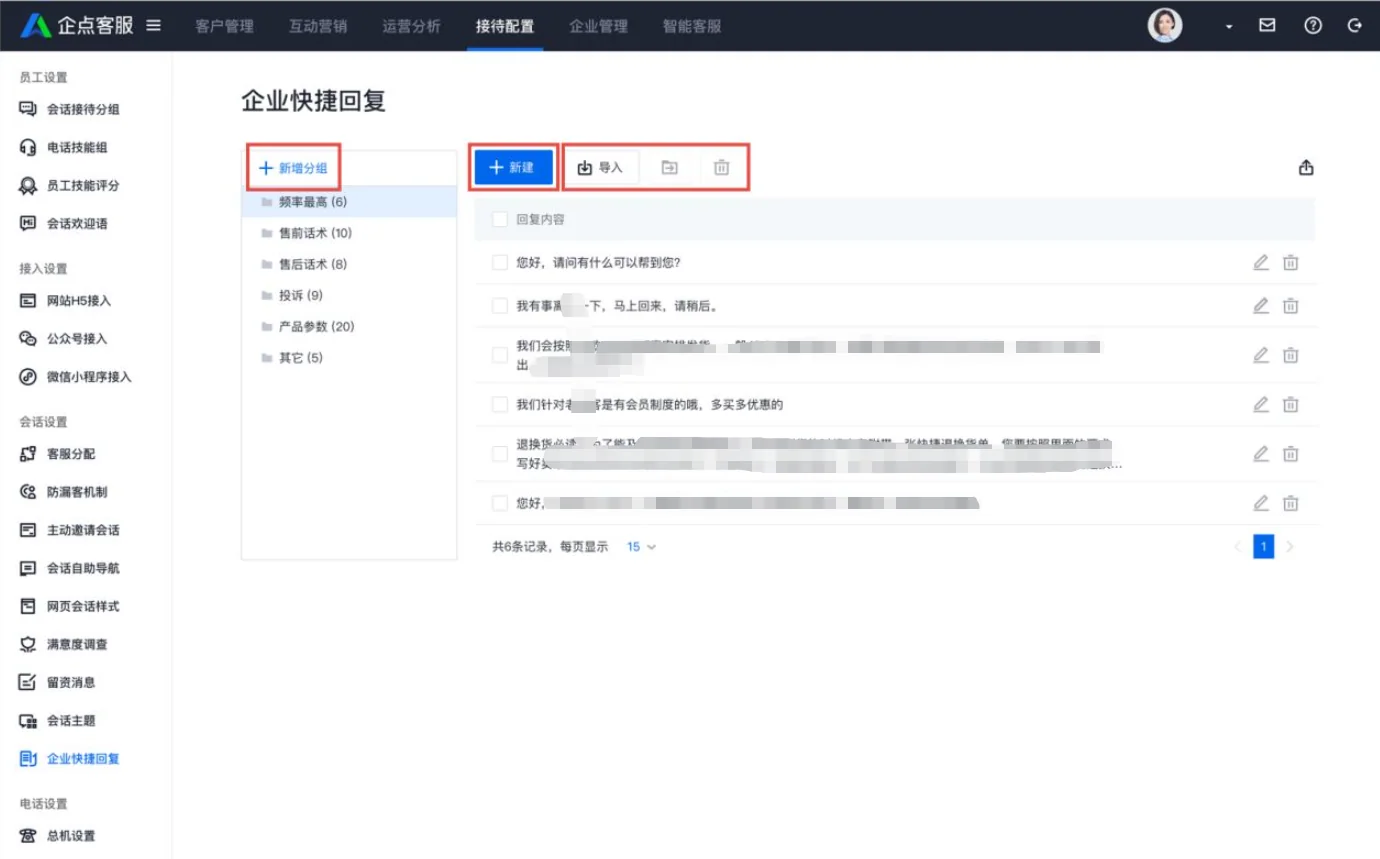
Task: Click the export share icon above the table
Action: click(1306, 168)
